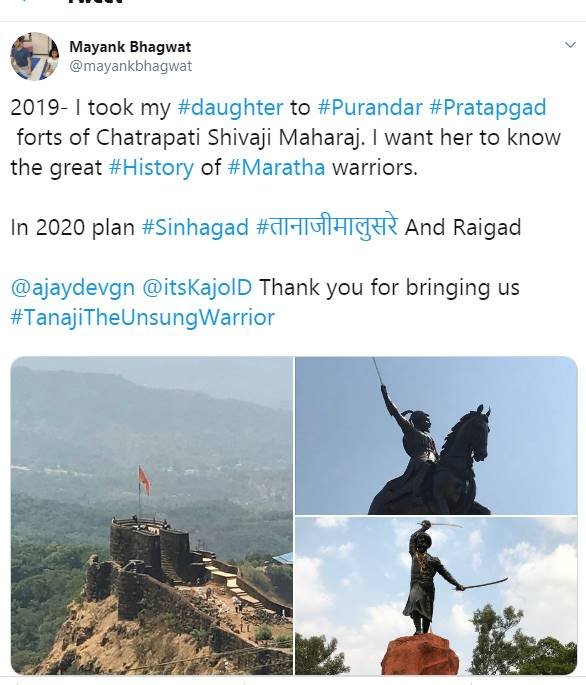View the hilltop fort photo with flag
The width and height of the screenshot is (586, 685).
(152, 515)
